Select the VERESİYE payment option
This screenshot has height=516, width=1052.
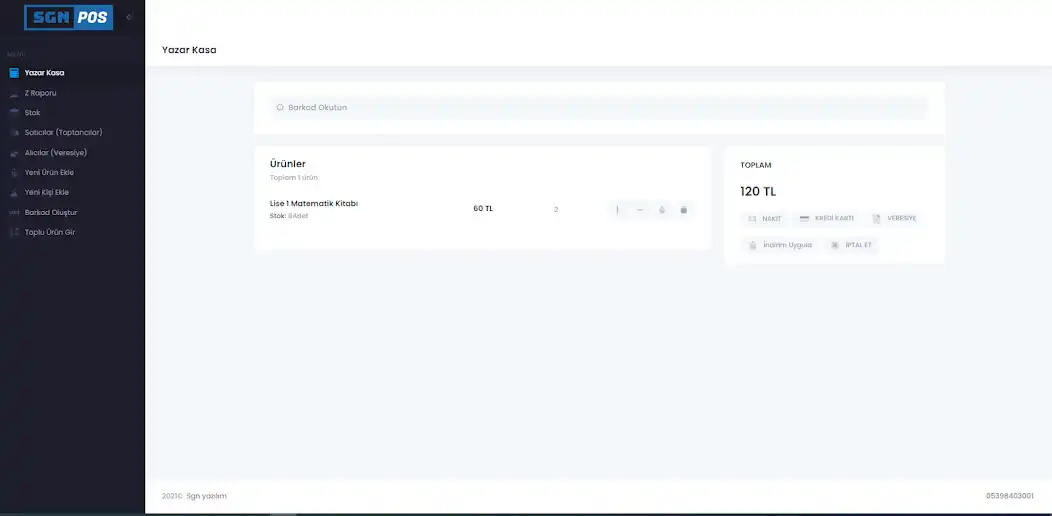coord(894,218)
